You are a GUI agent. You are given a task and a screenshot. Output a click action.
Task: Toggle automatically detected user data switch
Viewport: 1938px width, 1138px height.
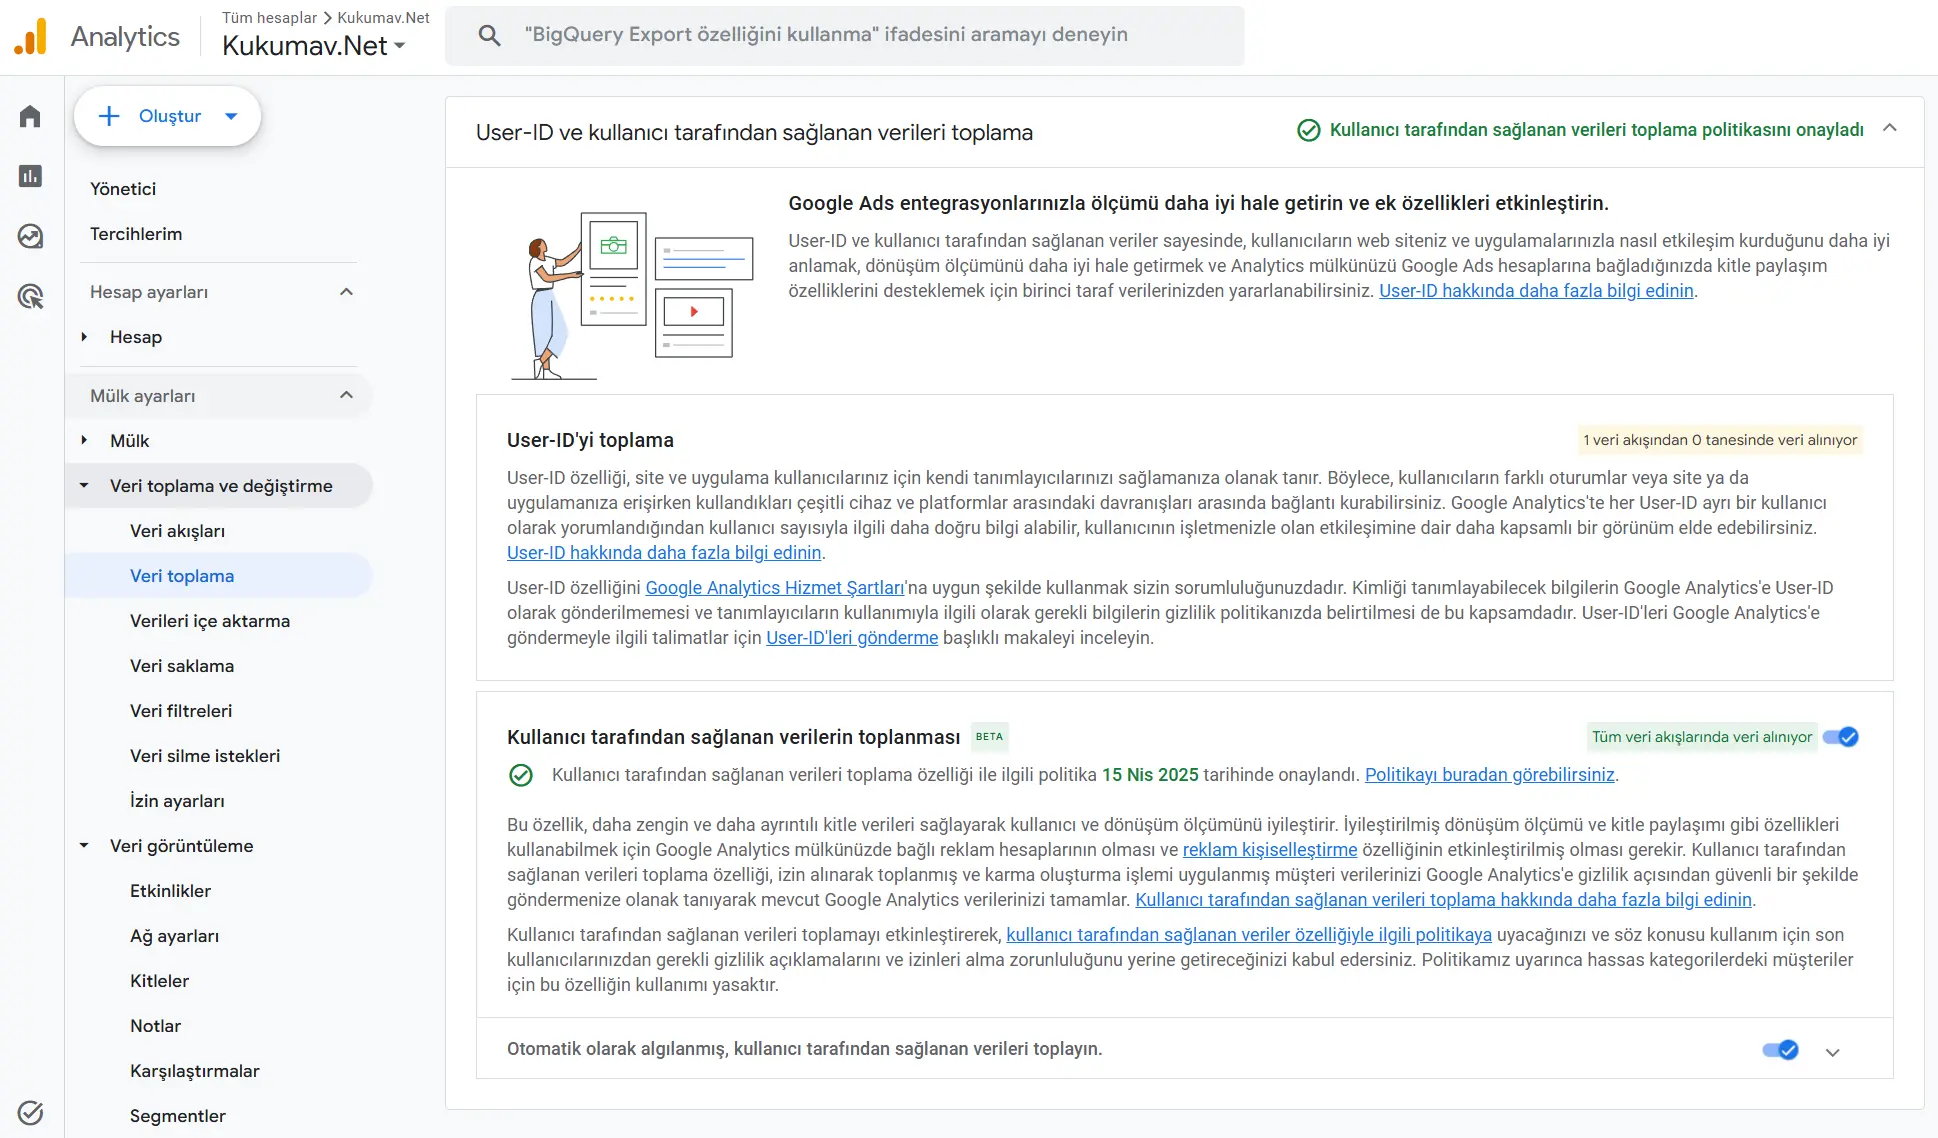[x=1780, y=1049]
